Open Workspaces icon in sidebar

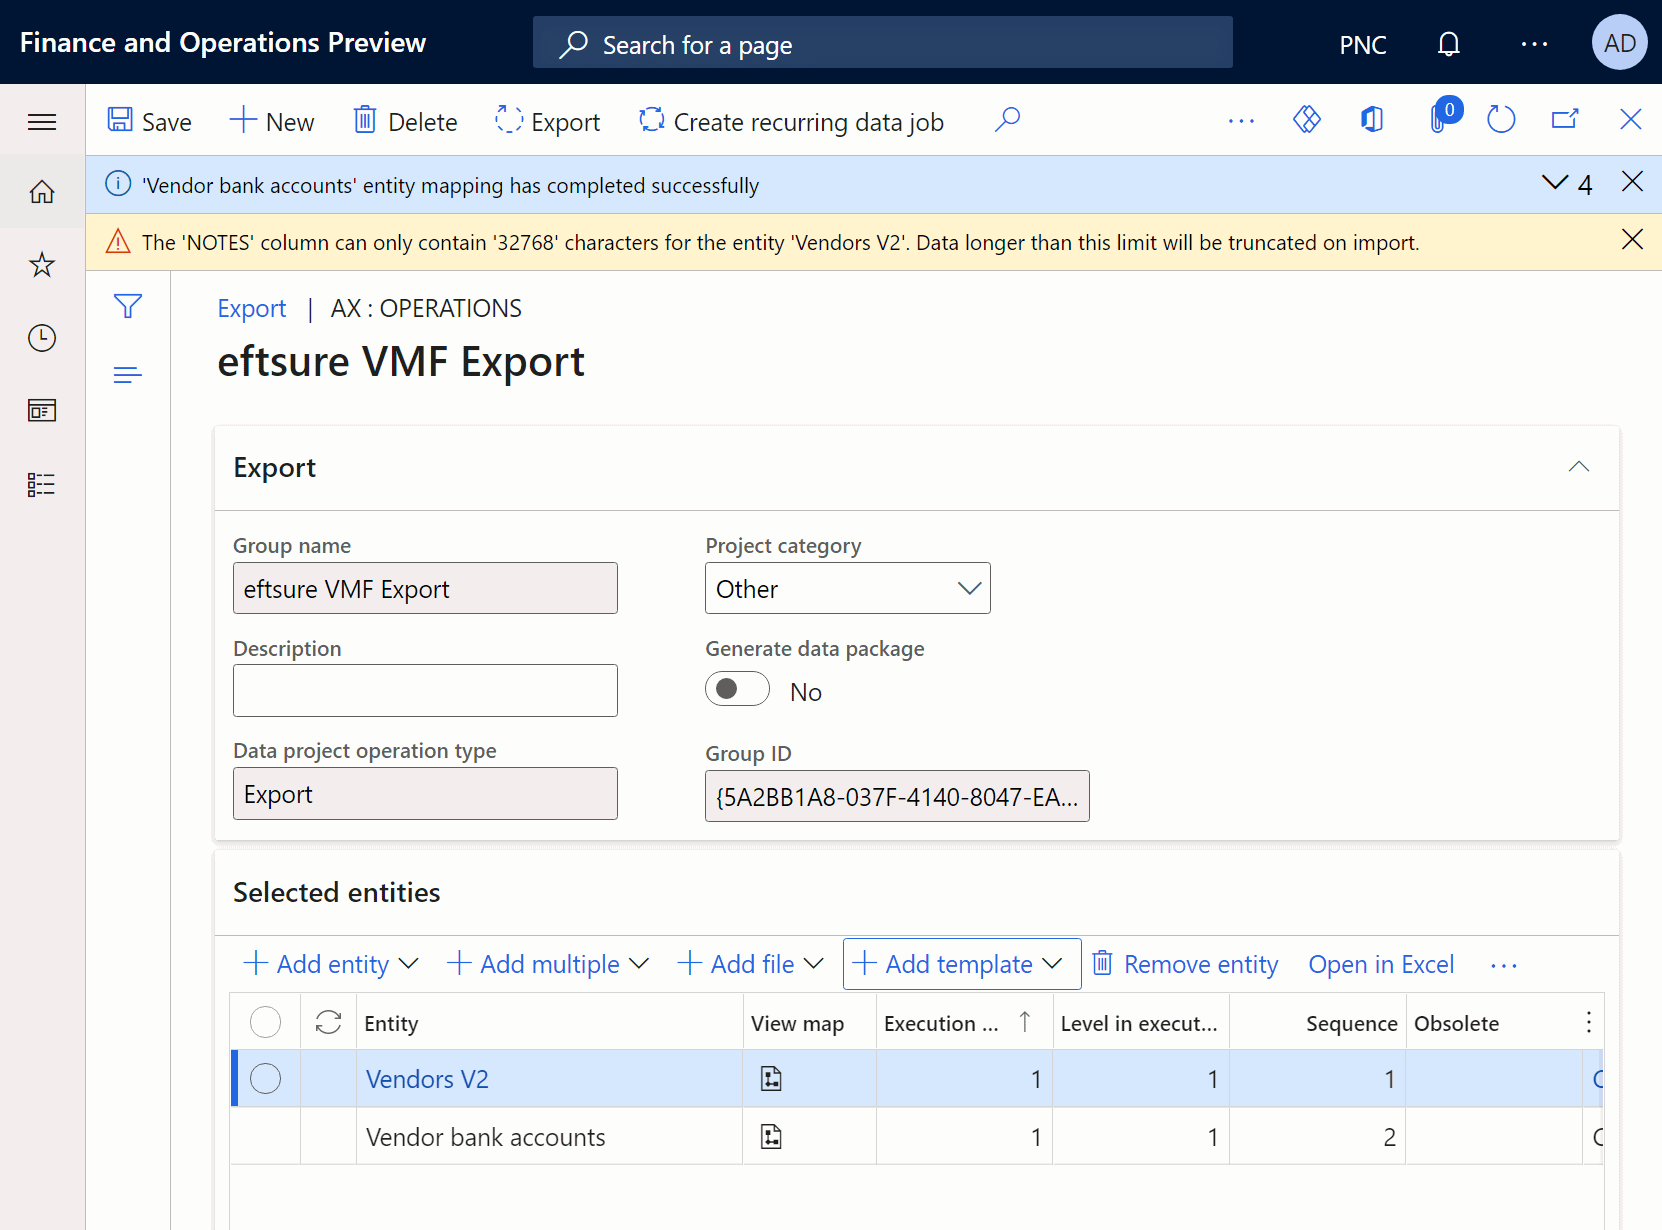coord(42,411)
